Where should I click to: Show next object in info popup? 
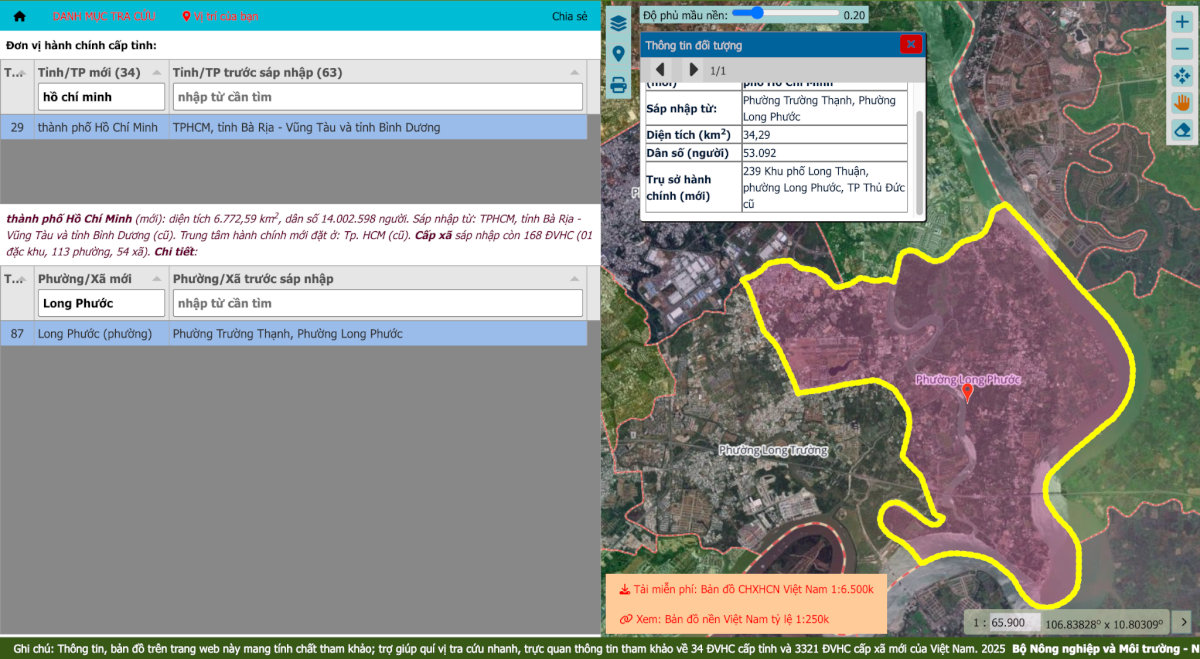[693, 70]
